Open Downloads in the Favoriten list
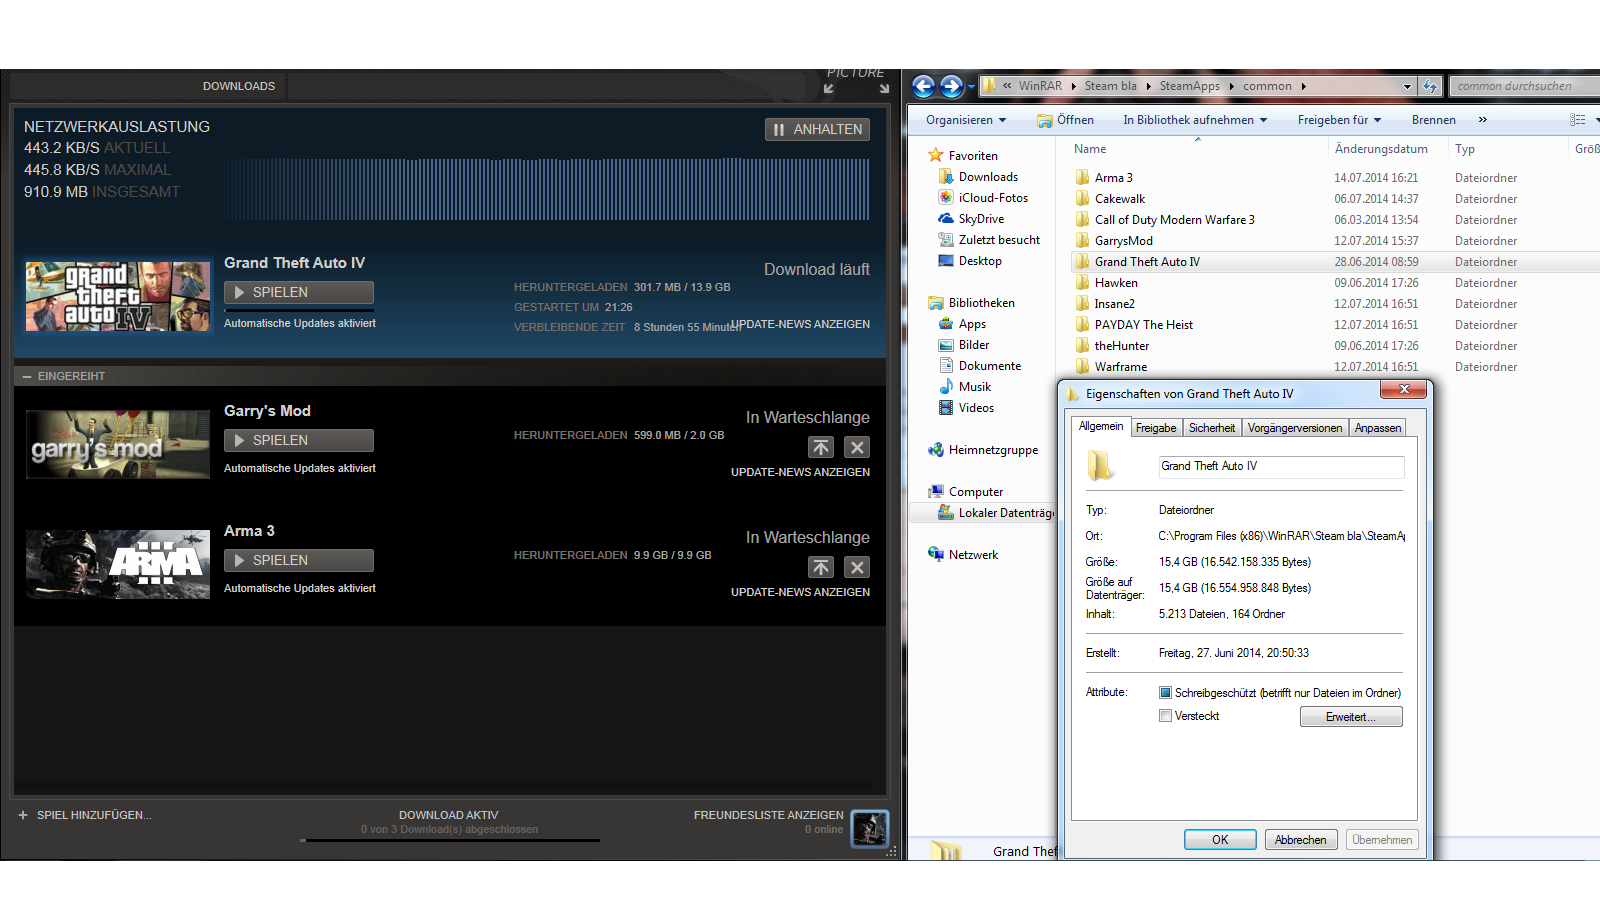1600x900 pixels. [x=988, y=177]
